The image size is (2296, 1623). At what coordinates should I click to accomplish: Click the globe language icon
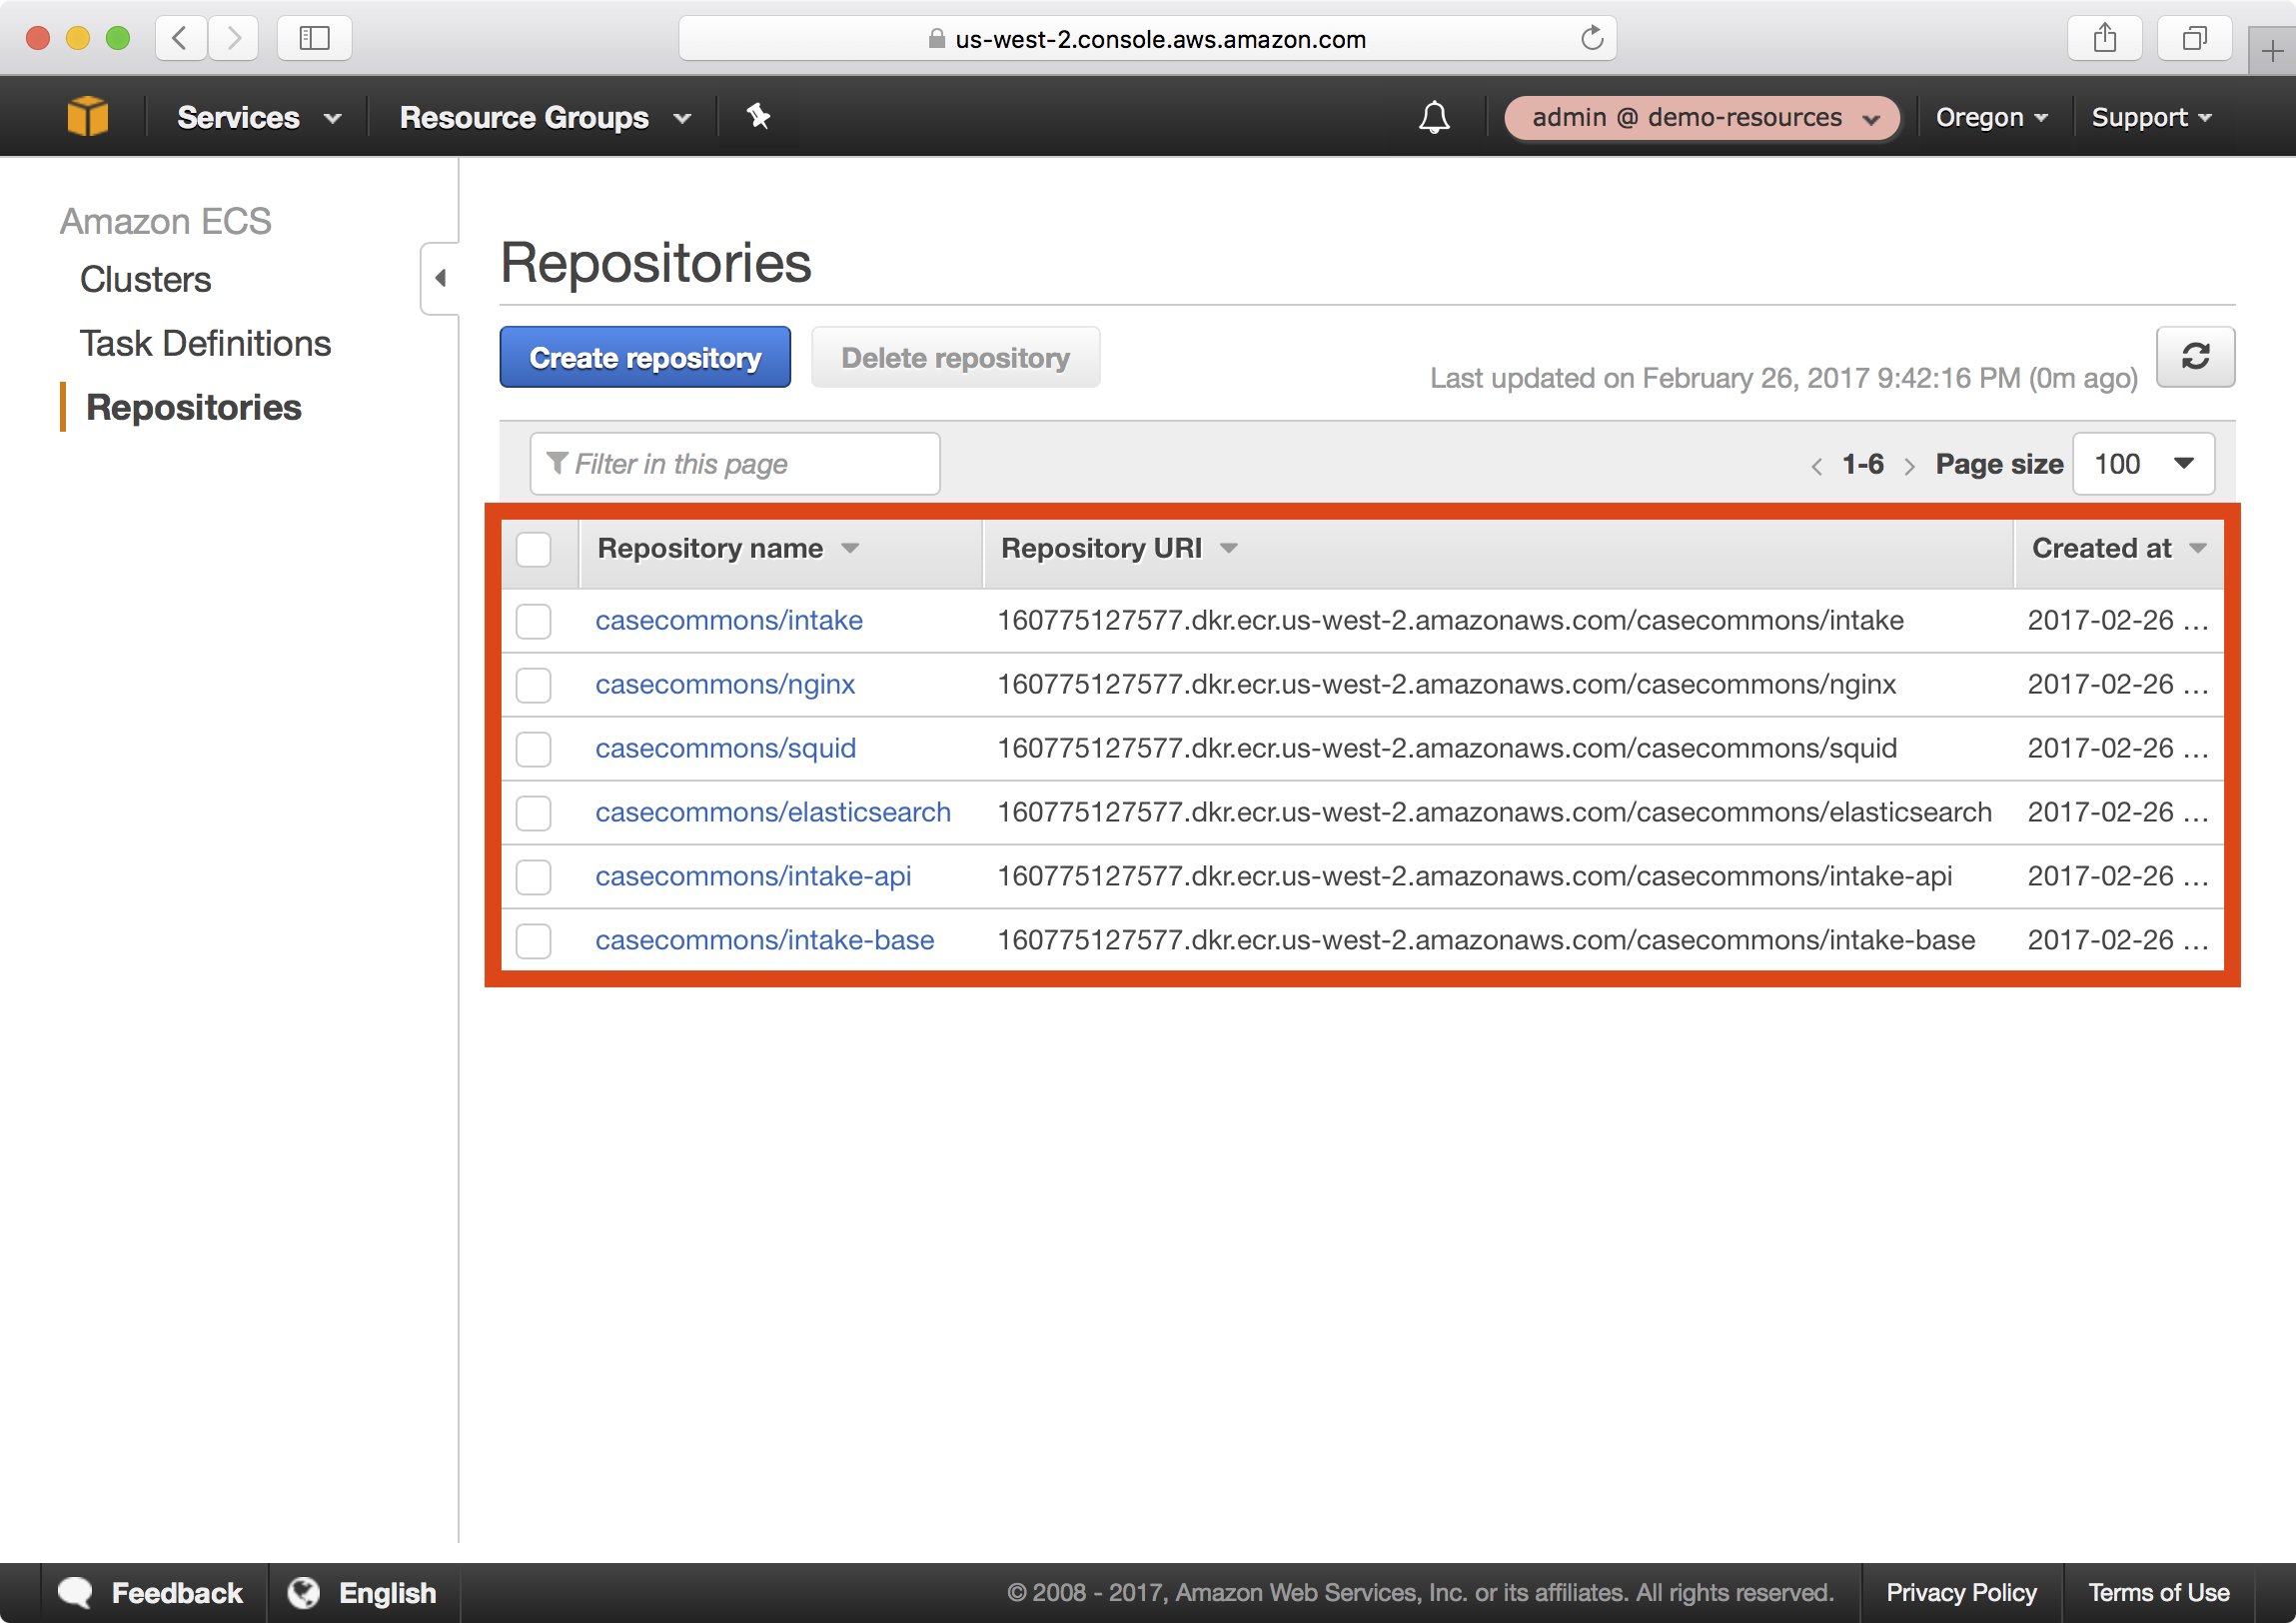pos(303,1592)
